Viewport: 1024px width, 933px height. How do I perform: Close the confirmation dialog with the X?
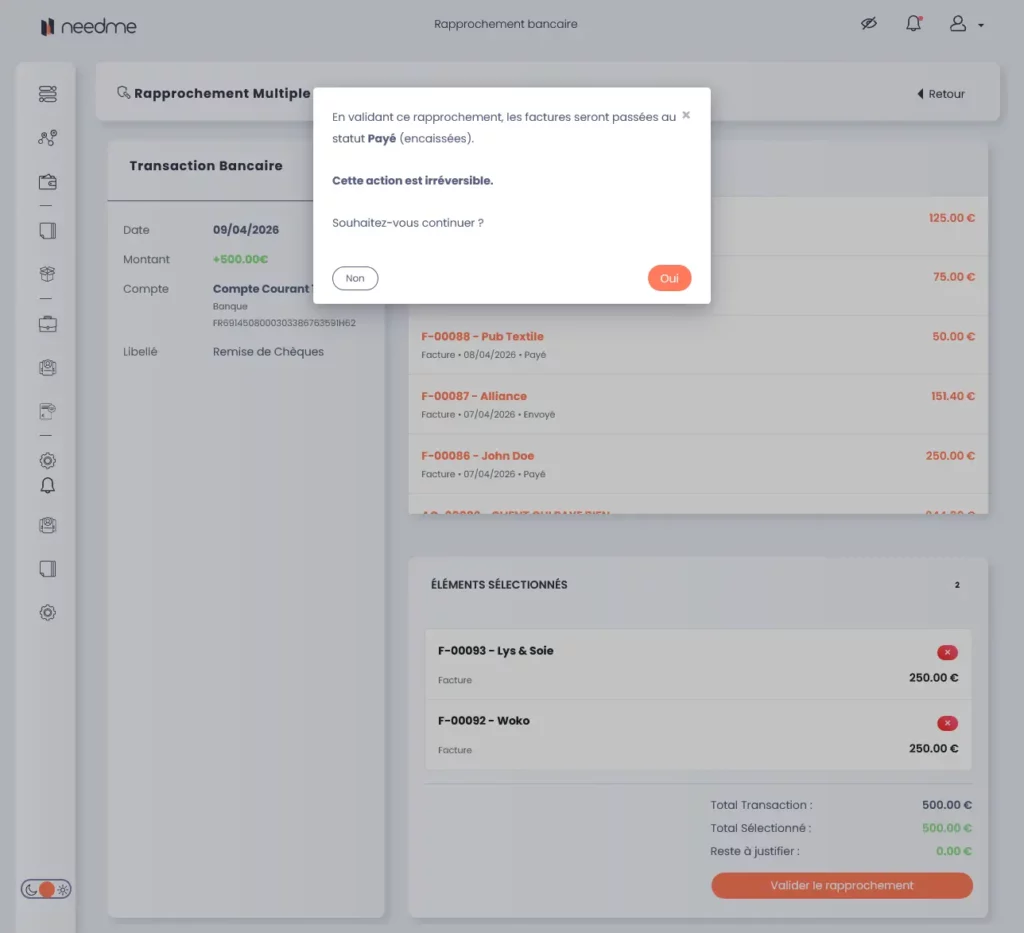(686, 115)
